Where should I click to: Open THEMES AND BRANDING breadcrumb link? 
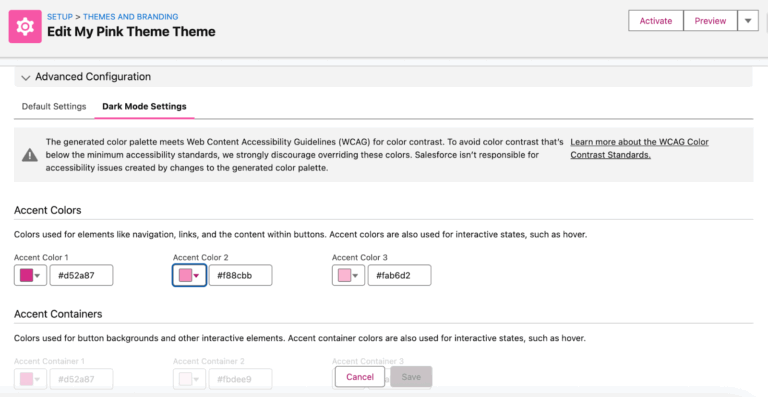click(x=131, y=17)
